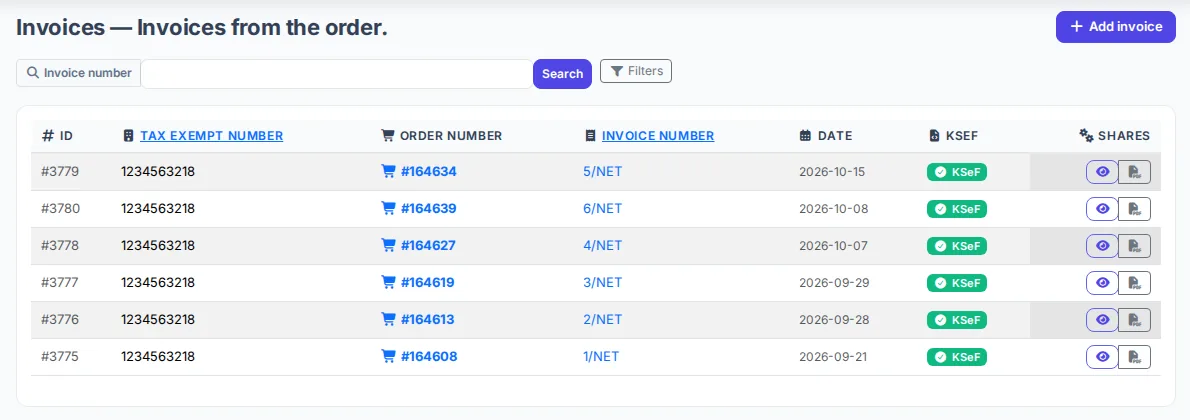Screen dimensions: 1190x420
Task: Open invoice 6/NET
Action: (603, 209)
